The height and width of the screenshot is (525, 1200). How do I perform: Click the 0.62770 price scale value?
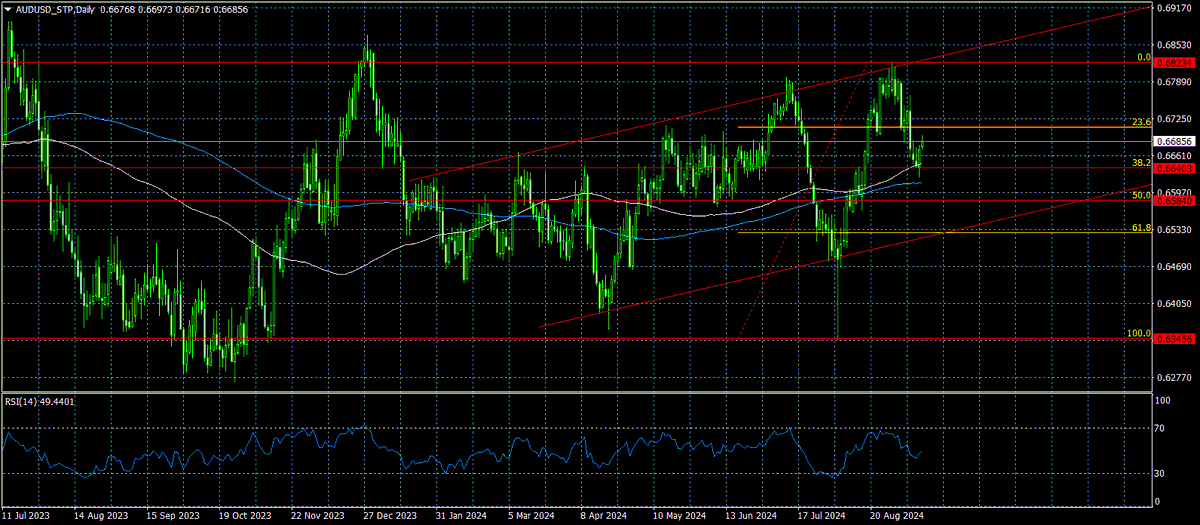1173,378
